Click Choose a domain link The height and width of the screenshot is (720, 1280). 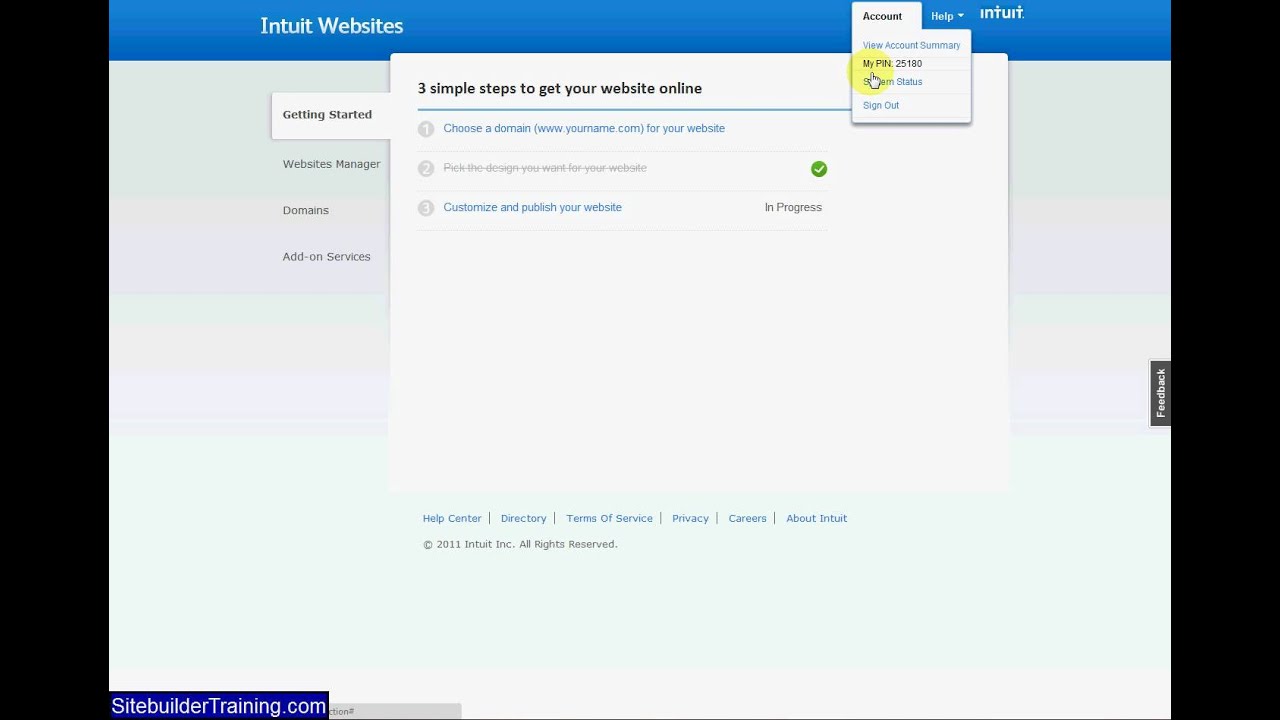tap(584, 128)
